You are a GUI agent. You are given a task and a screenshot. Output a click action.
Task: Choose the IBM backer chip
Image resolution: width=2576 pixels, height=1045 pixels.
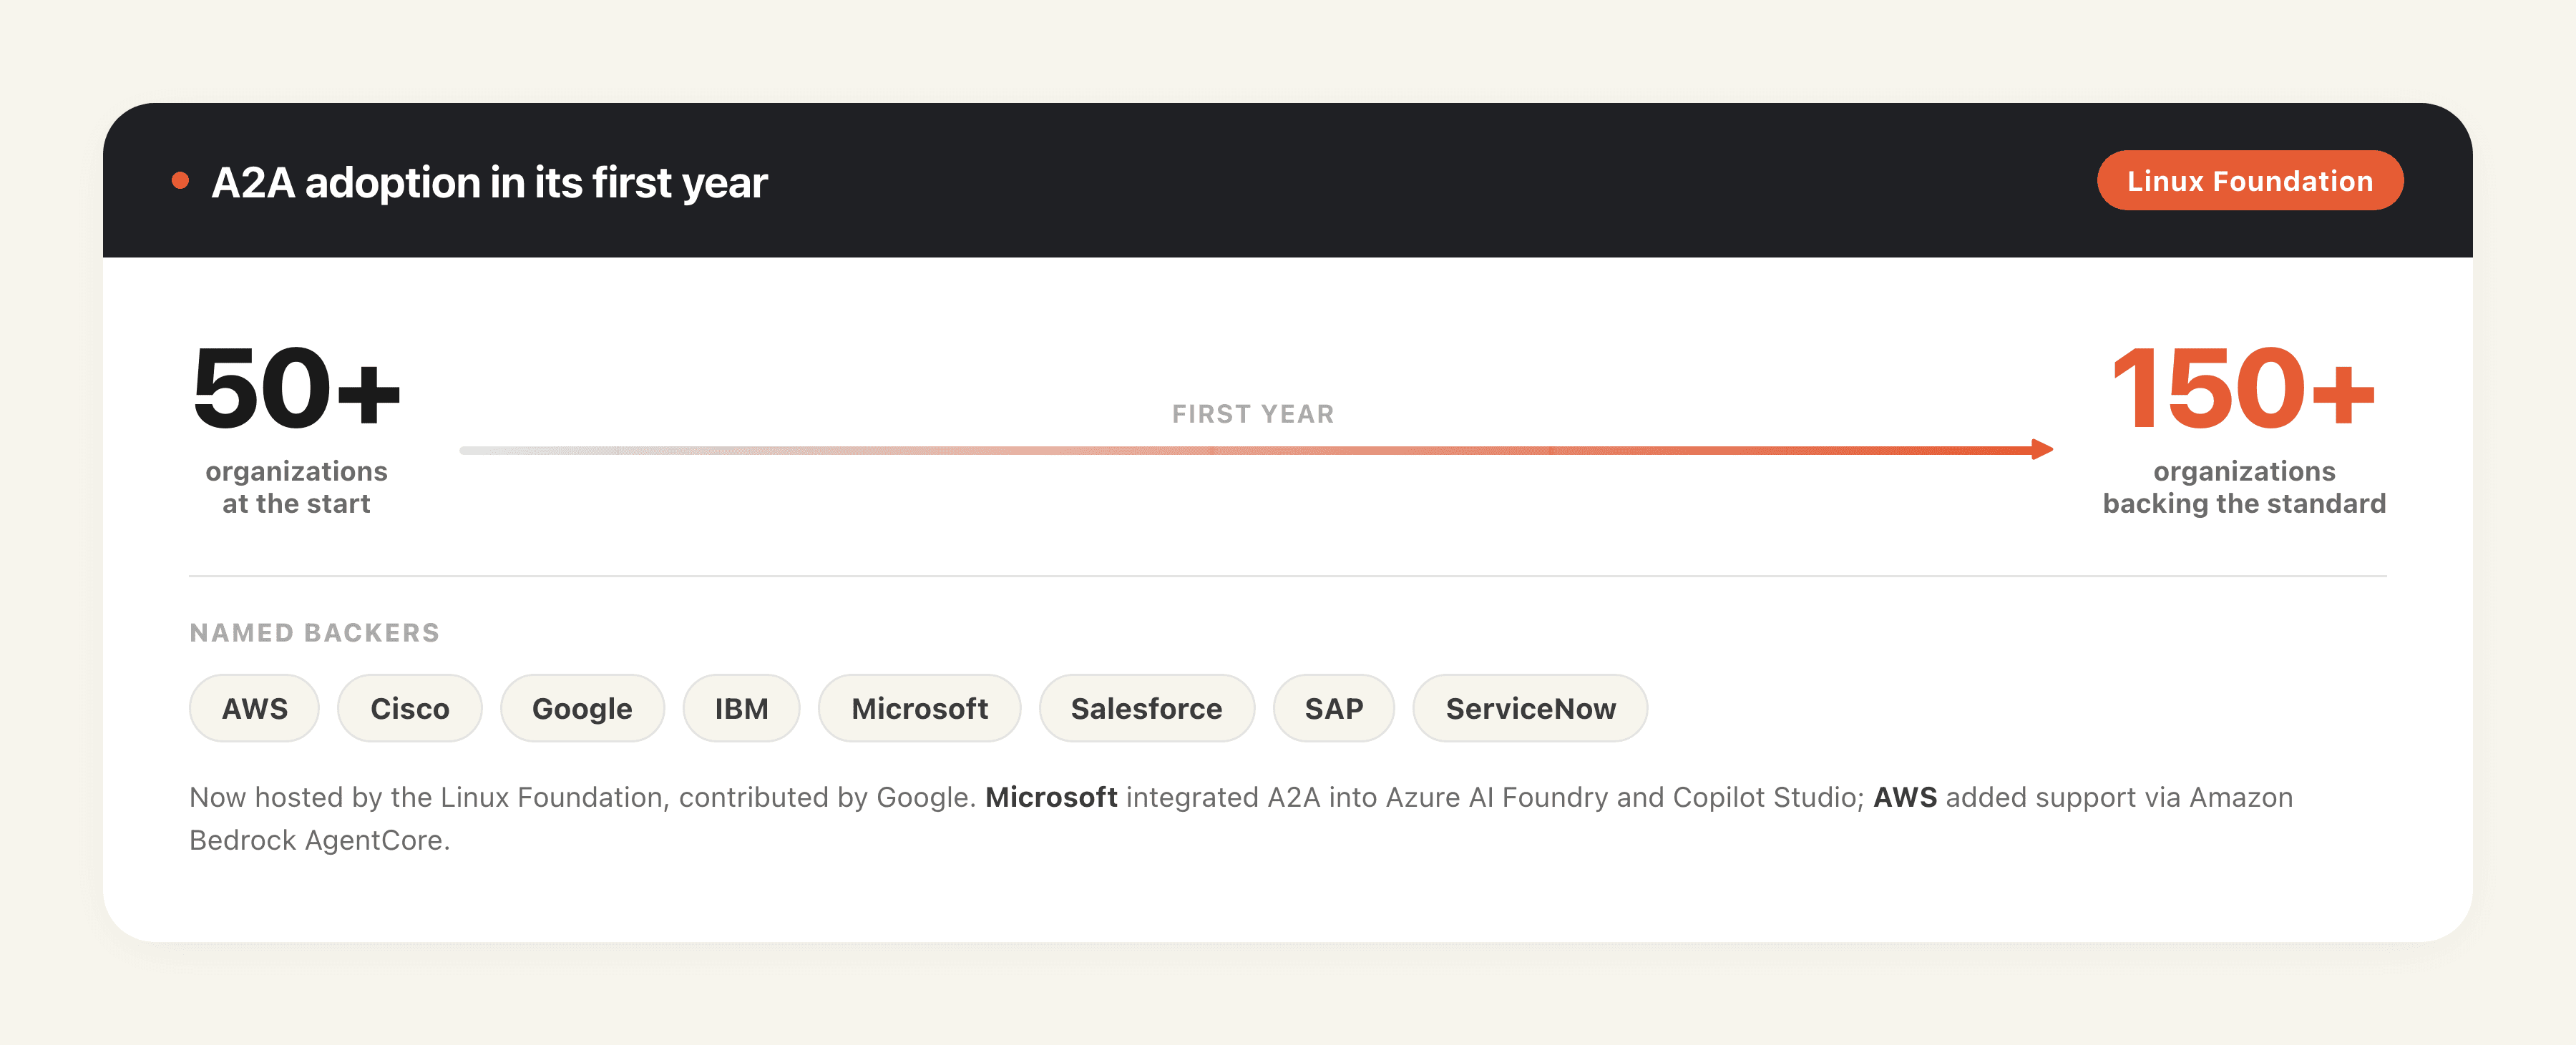tap(741, 708)
